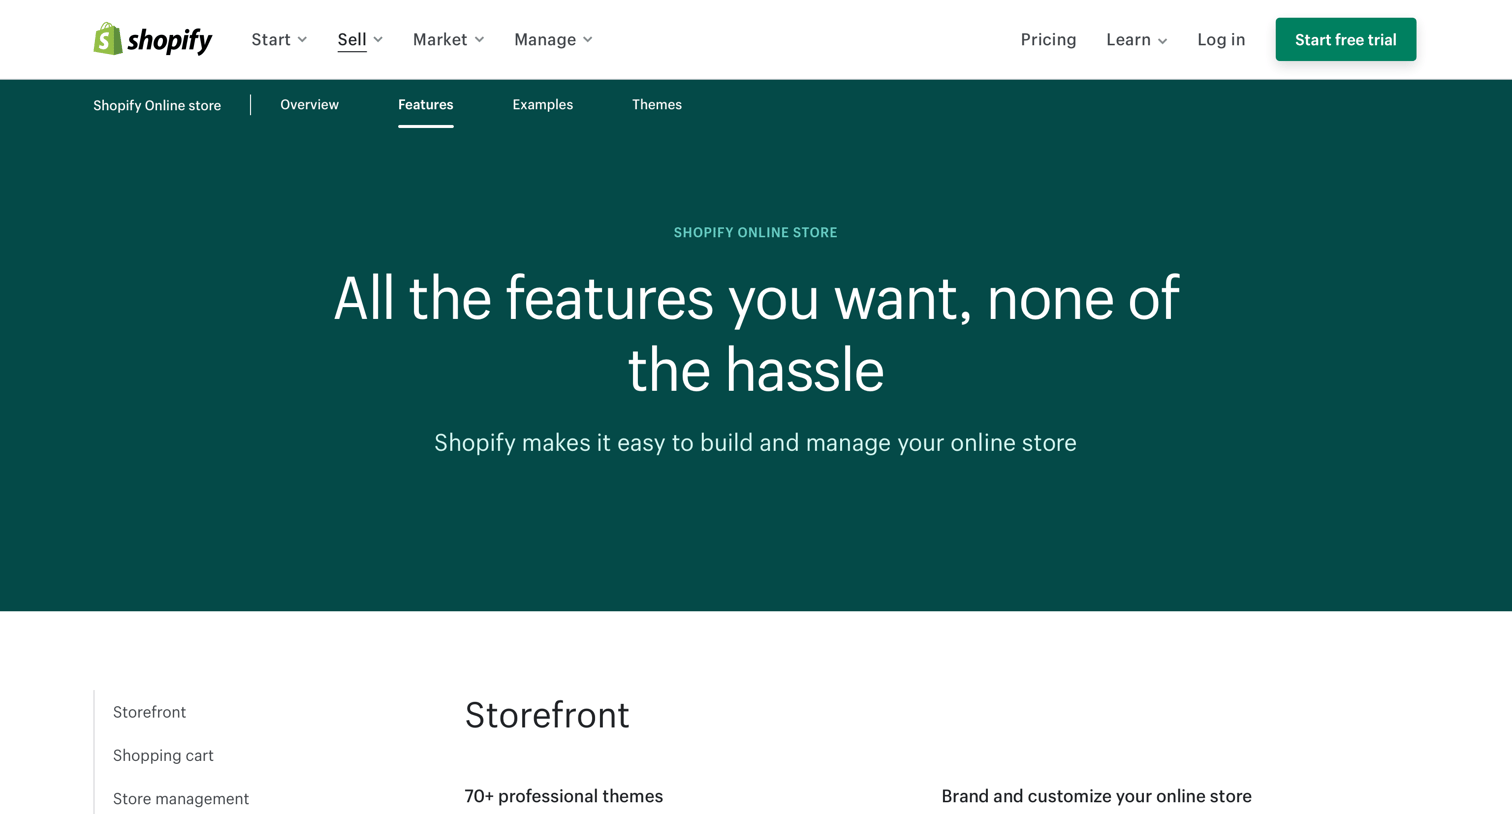Jump to Storefront in the sidebar

tap(149, 712)
